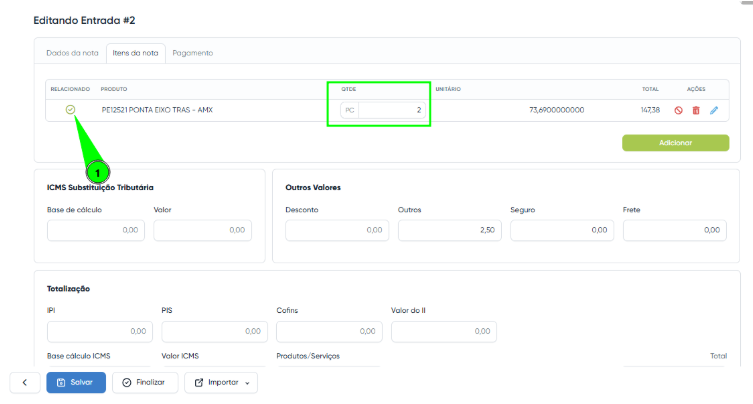The height and width of the screenshot is (404, 753).
Task: Switch to the Dados da nota tab
Action: click(x=71, y=53)
